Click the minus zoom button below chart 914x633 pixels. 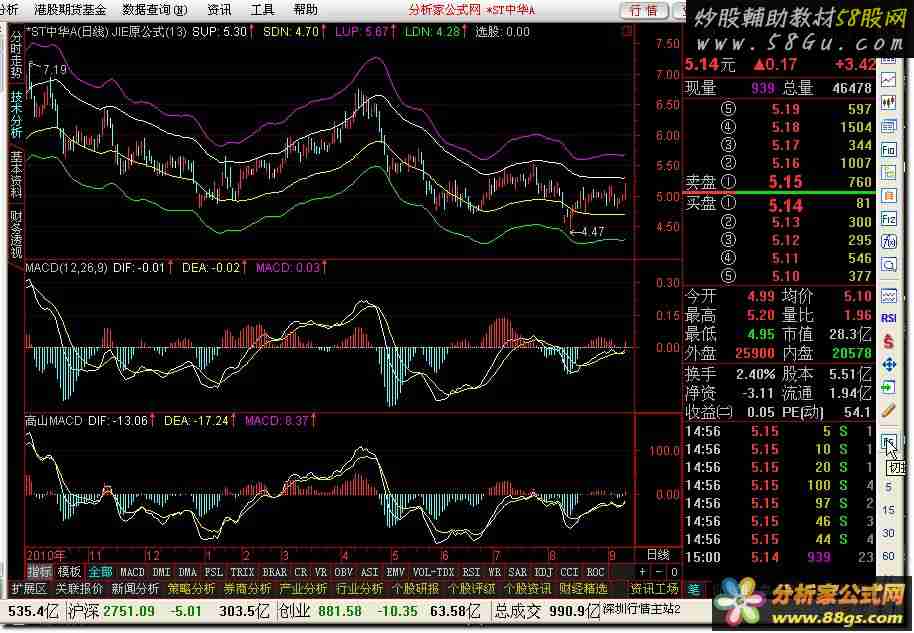(659, 572)
